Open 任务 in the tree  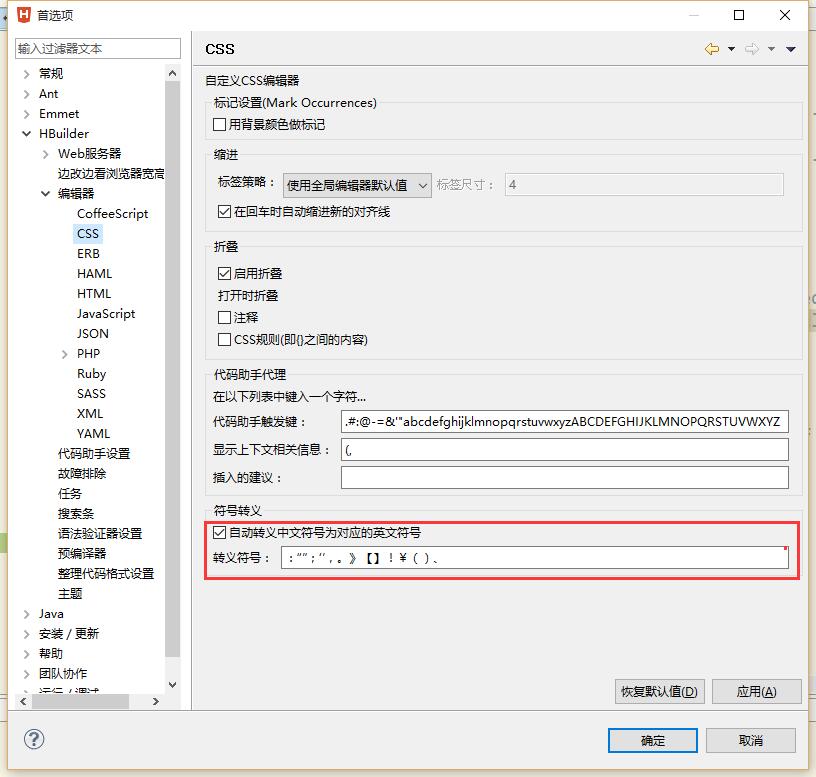pos(70,493)
